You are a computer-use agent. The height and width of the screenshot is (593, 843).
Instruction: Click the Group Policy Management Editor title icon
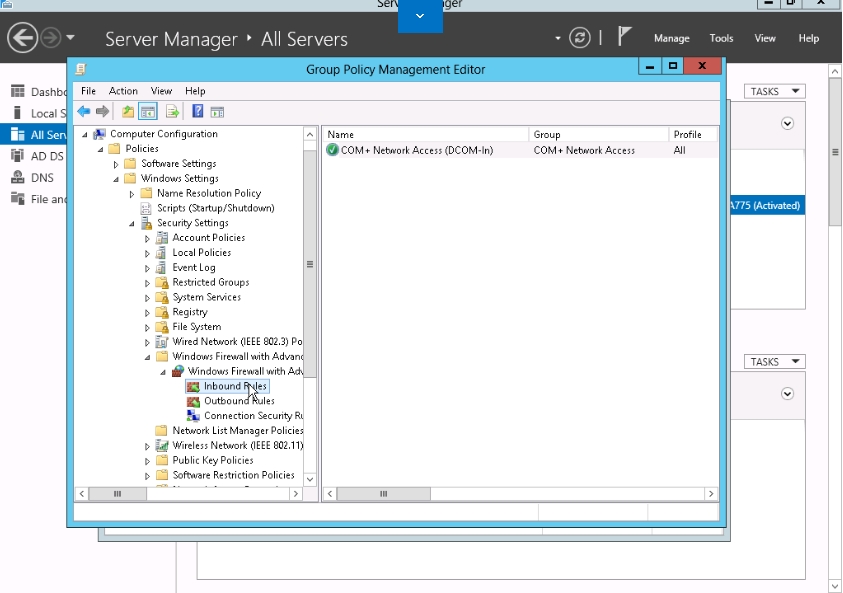(81, 69)
